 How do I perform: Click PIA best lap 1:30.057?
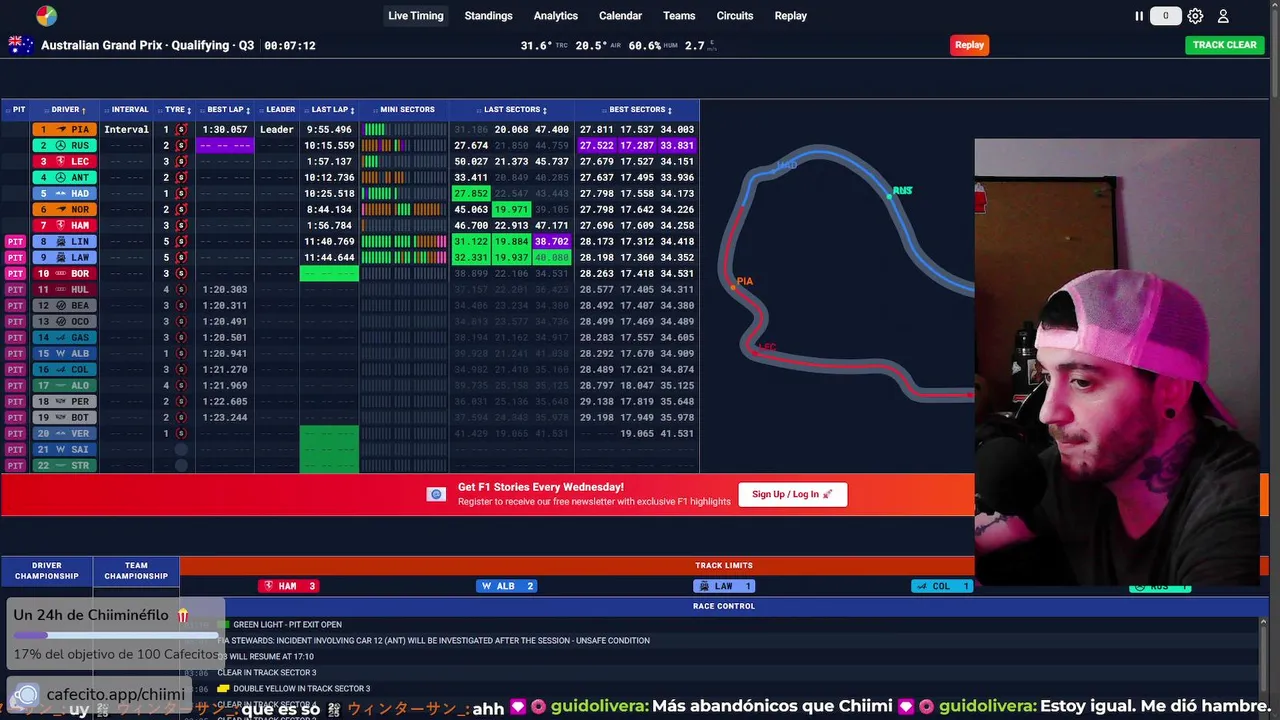tap(225, 130)
